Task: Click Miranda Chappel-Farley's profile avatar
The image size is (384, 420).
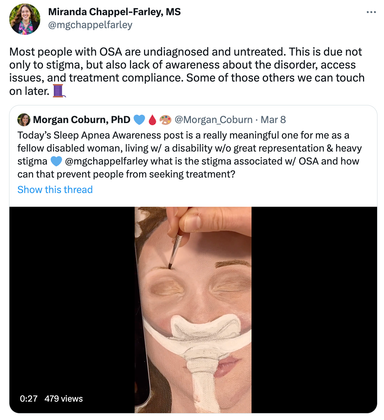Action: click(25, 19)
